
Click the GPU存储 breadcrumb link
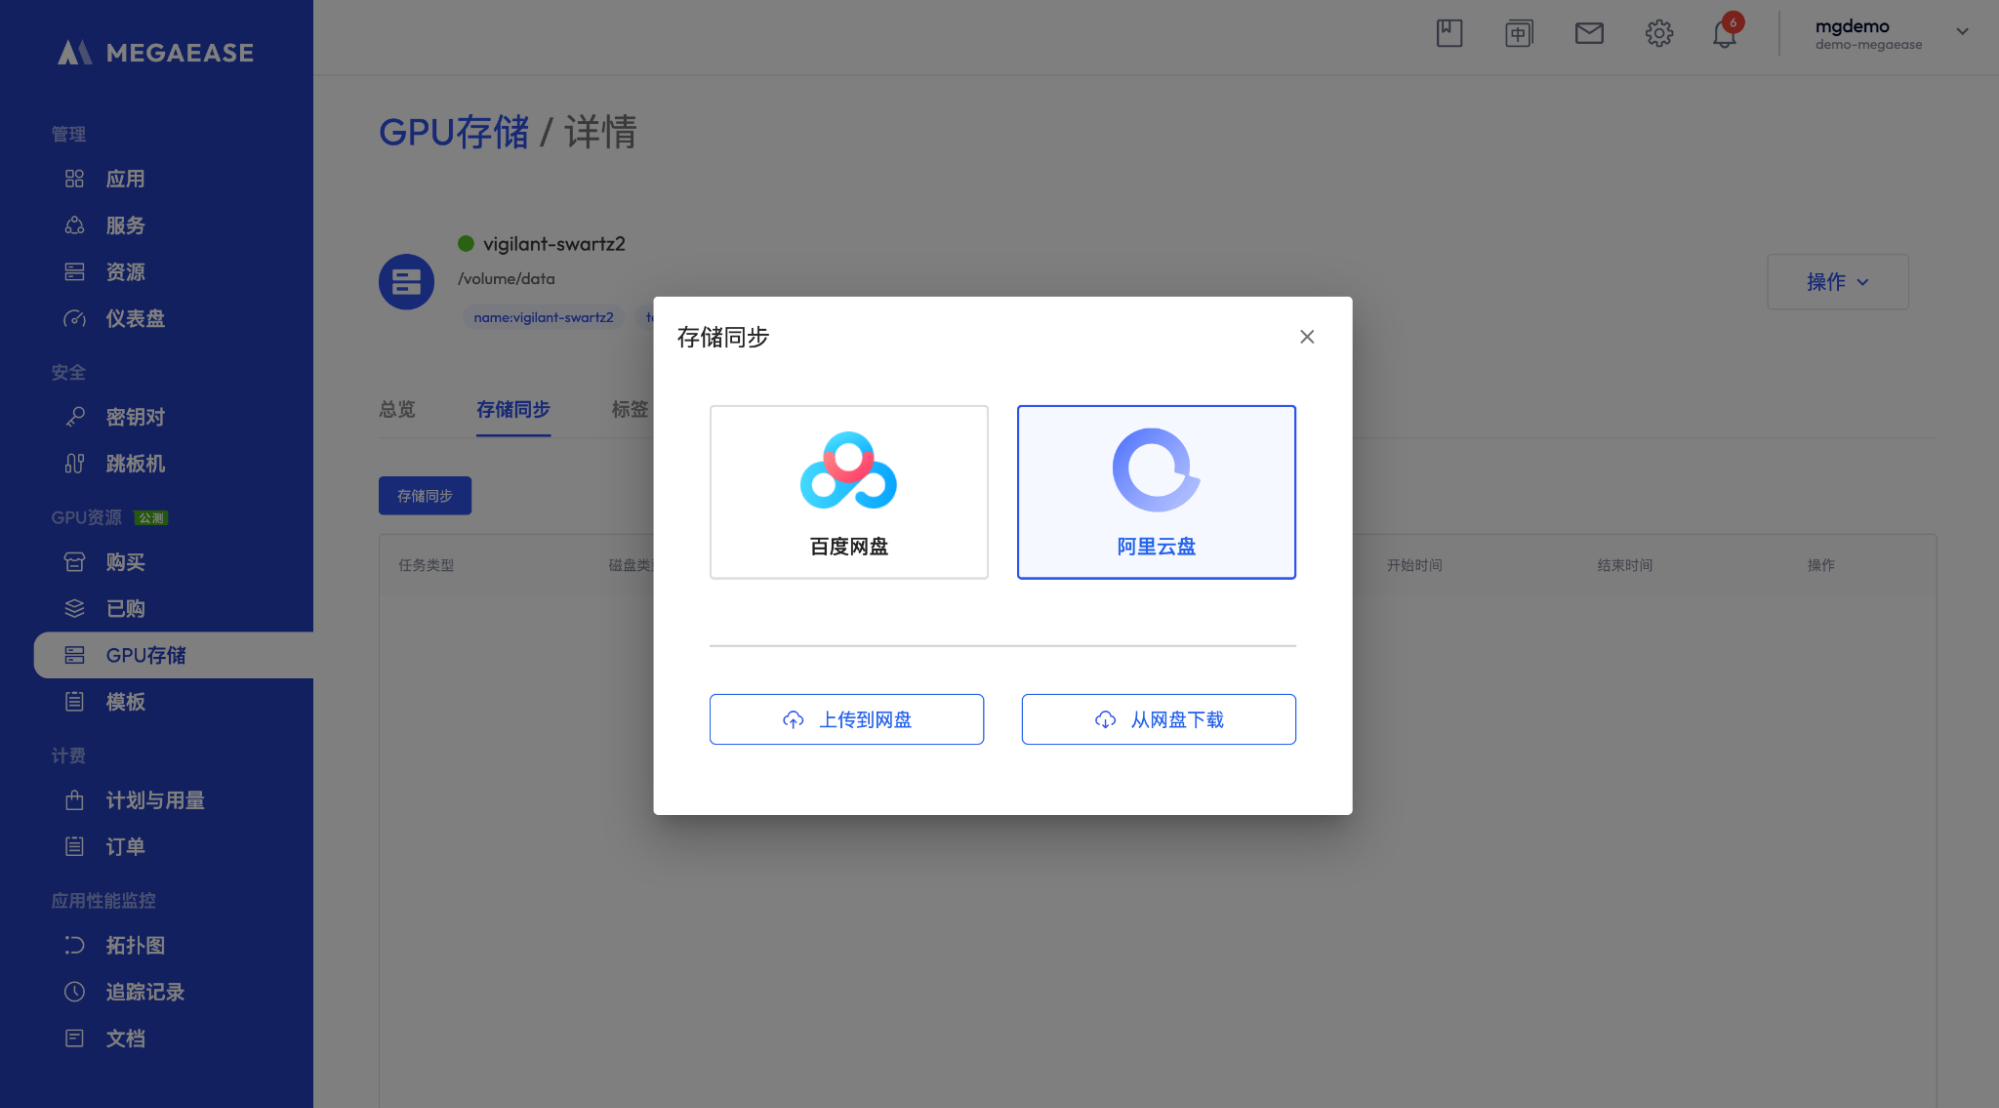[x=454, y=132]
